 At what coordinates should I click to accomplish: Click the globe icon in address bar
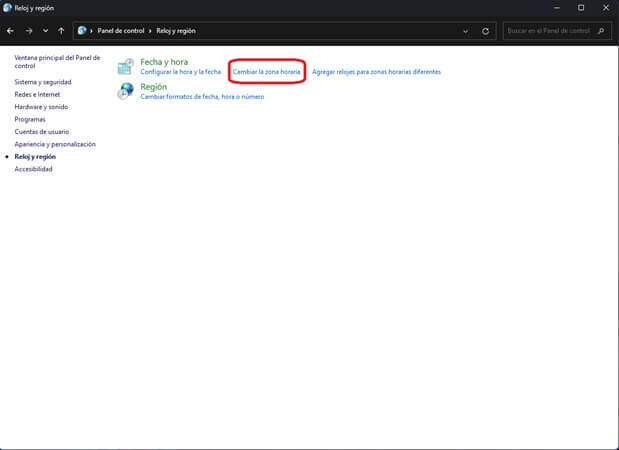pyautogui.click(x=82, y=30)
